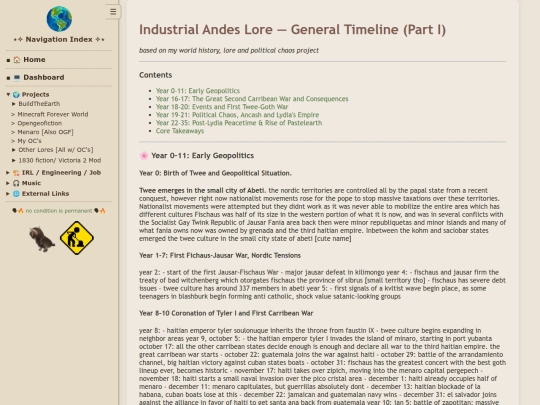Viewport: 540px width, 405px height.
Task: Open the Opengeofiction project page
Action: point(40,123)
